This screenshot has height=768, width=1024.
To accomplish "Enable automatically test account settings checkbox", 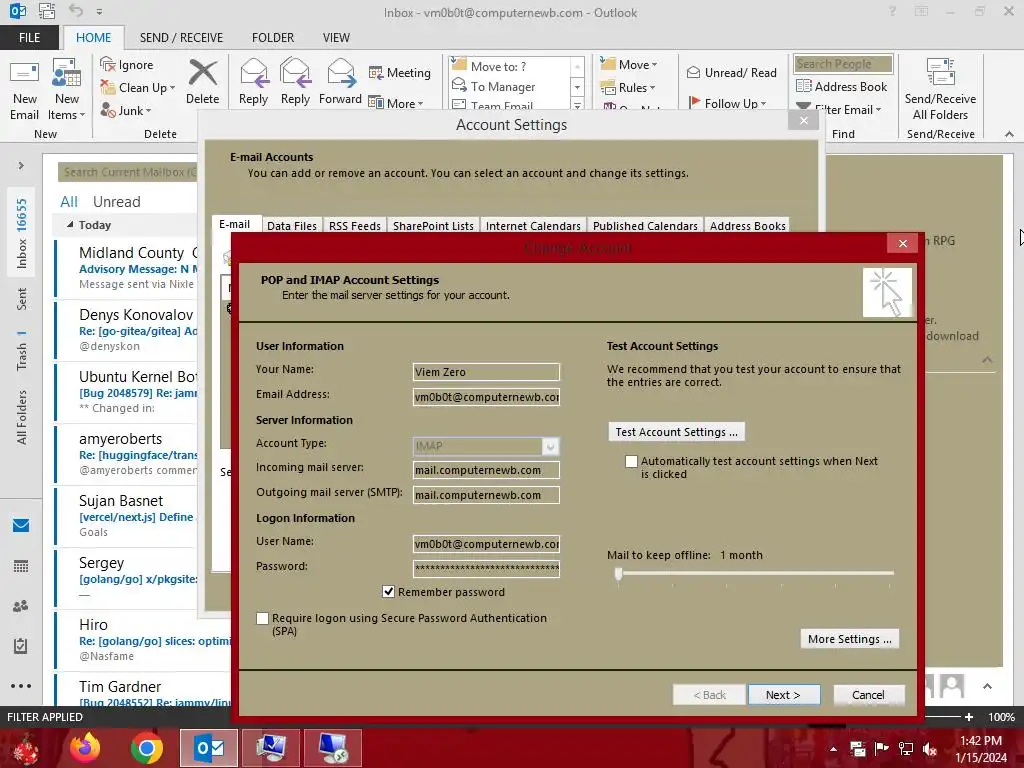I will click(631, 461).
